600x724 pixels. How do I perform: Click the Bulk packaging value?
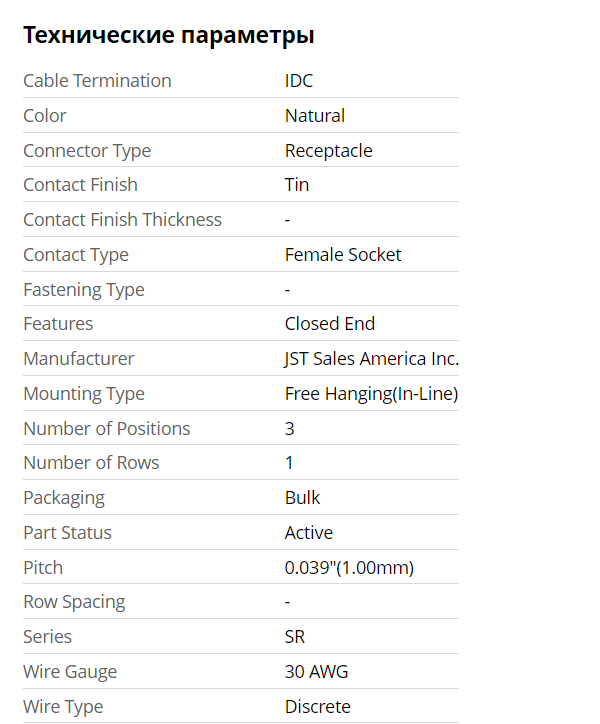point(302,498)
